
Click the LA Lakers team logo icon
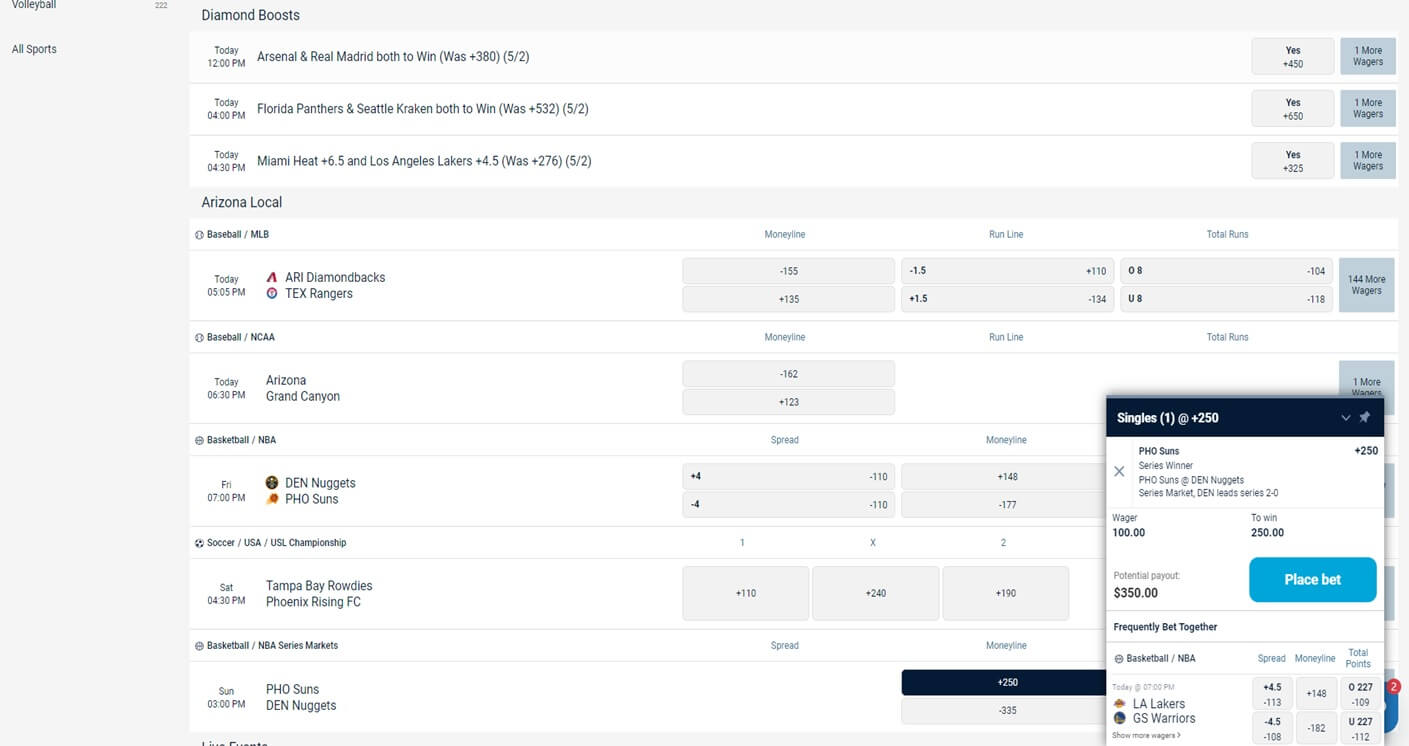1120,704
